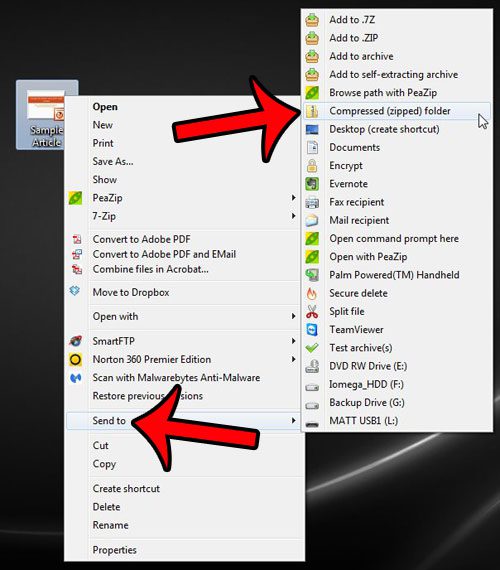Select Create shortcut menu entry
The image size is (500, 570).
point(185,489)
